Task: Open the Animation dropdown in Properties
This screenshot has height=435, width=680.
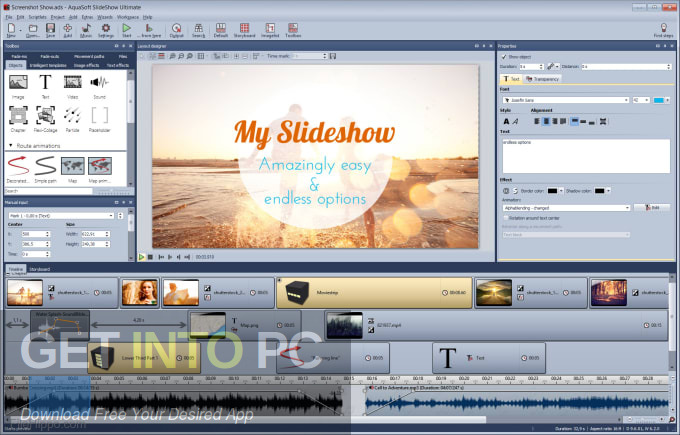Action: pos(627,208)
